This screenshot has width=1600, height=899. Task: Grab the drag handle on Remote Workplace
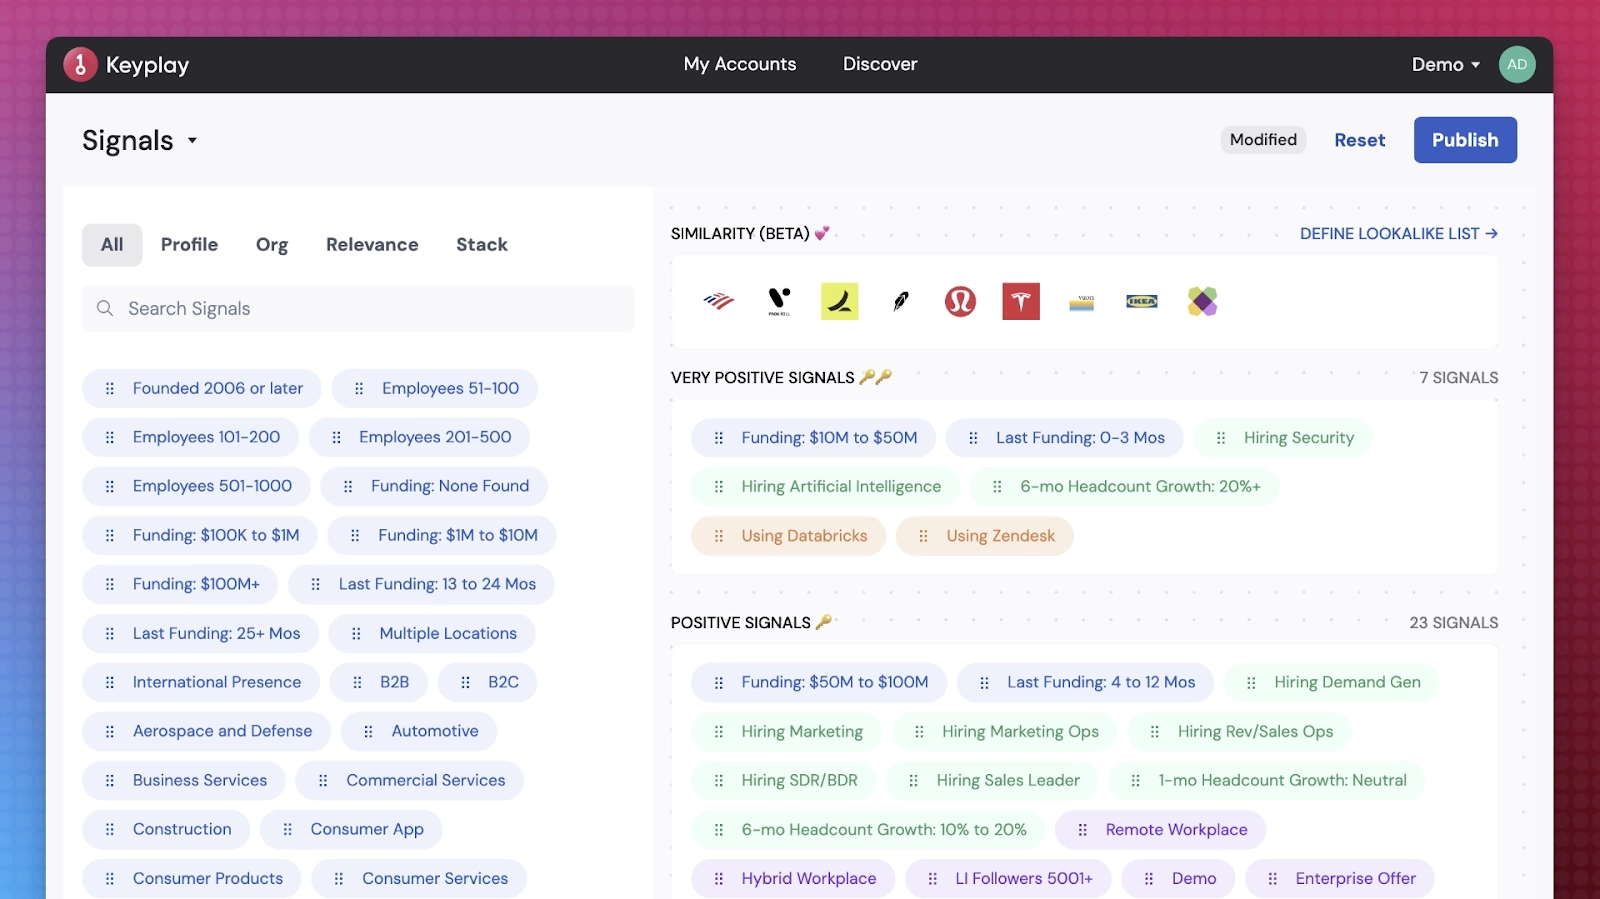tap(1083, 830)
